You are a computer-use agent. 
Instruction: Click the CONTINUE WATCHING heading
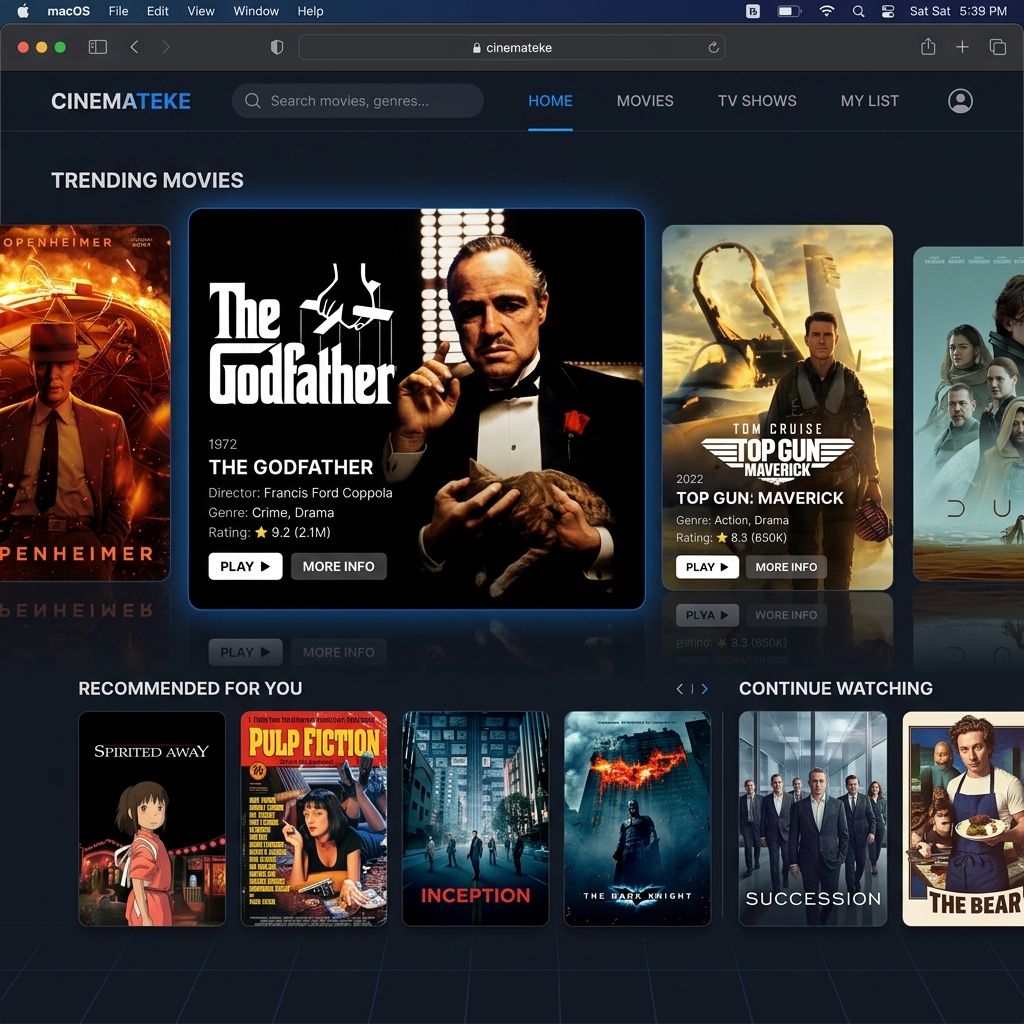(x=836, y=688)
